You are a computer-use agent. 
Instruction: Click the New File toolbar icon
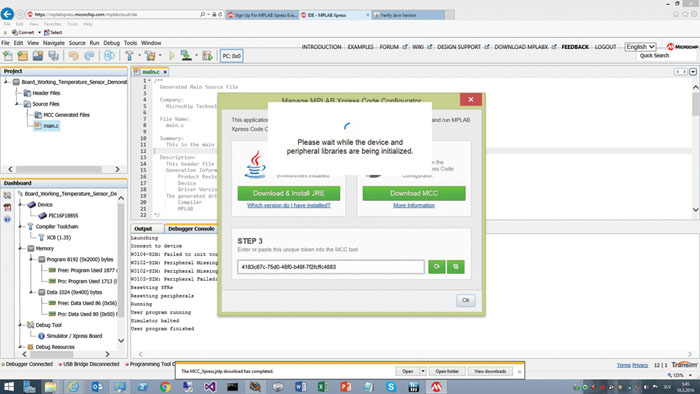click(x=8, y=56)
